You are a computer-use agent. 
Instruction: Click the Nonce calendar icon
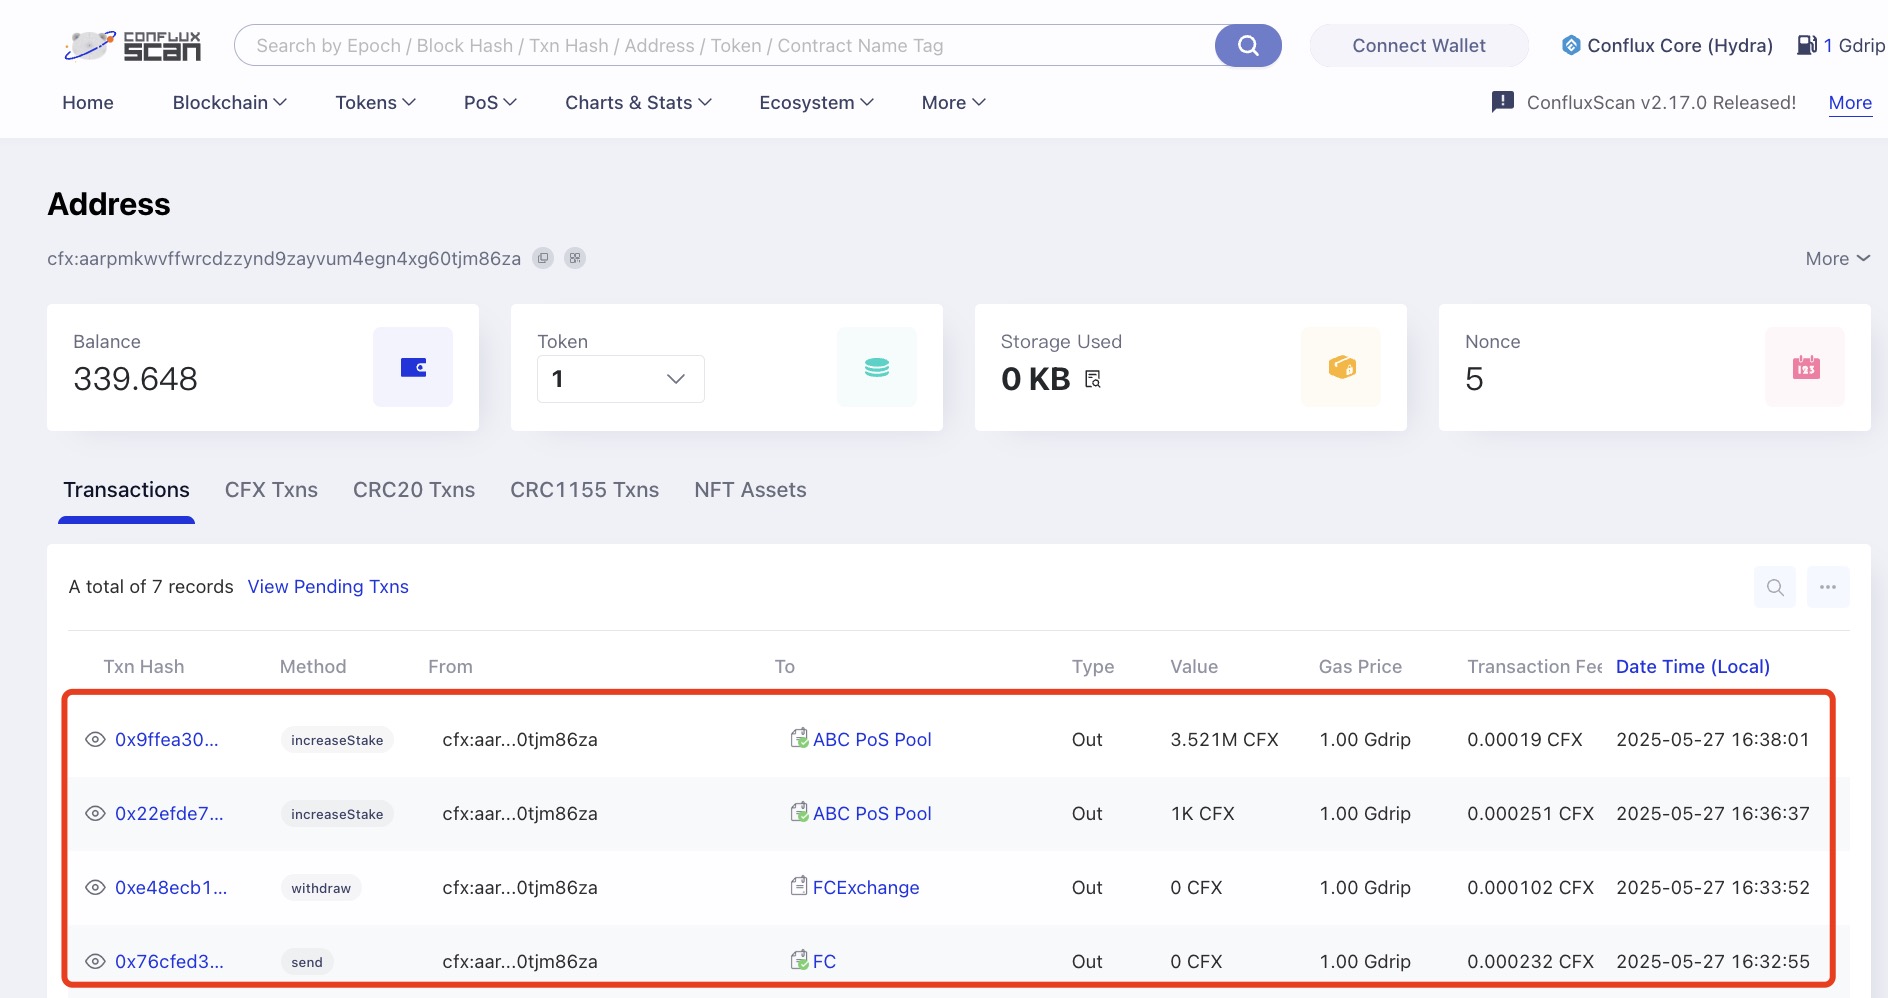click(x=1805, y=367)
